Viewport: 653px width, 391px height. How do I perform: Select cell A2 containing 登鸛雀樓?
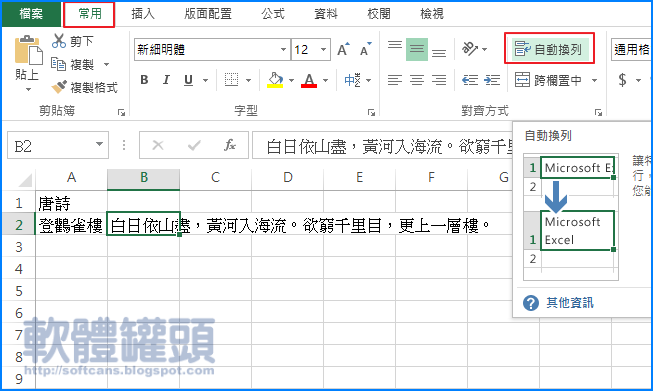71,225
